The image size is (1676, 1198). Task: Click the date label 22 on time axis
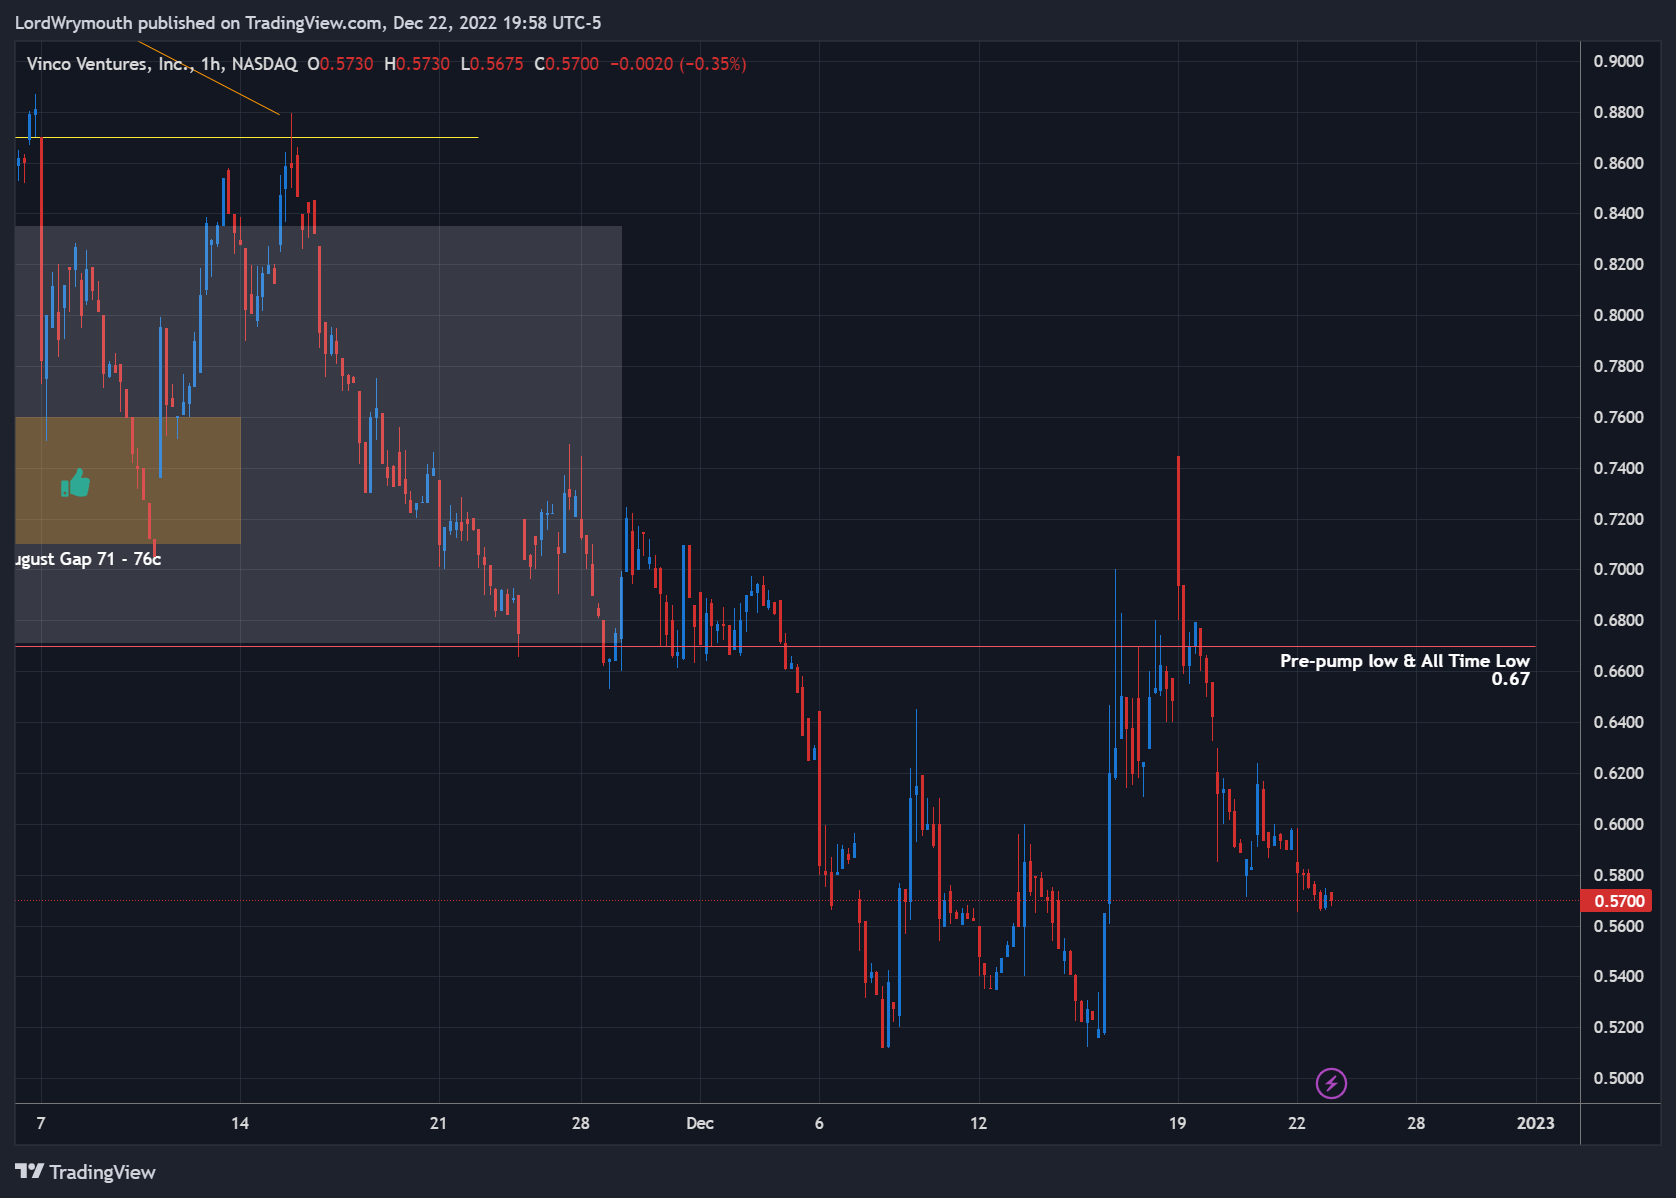click(1296, 1123)
